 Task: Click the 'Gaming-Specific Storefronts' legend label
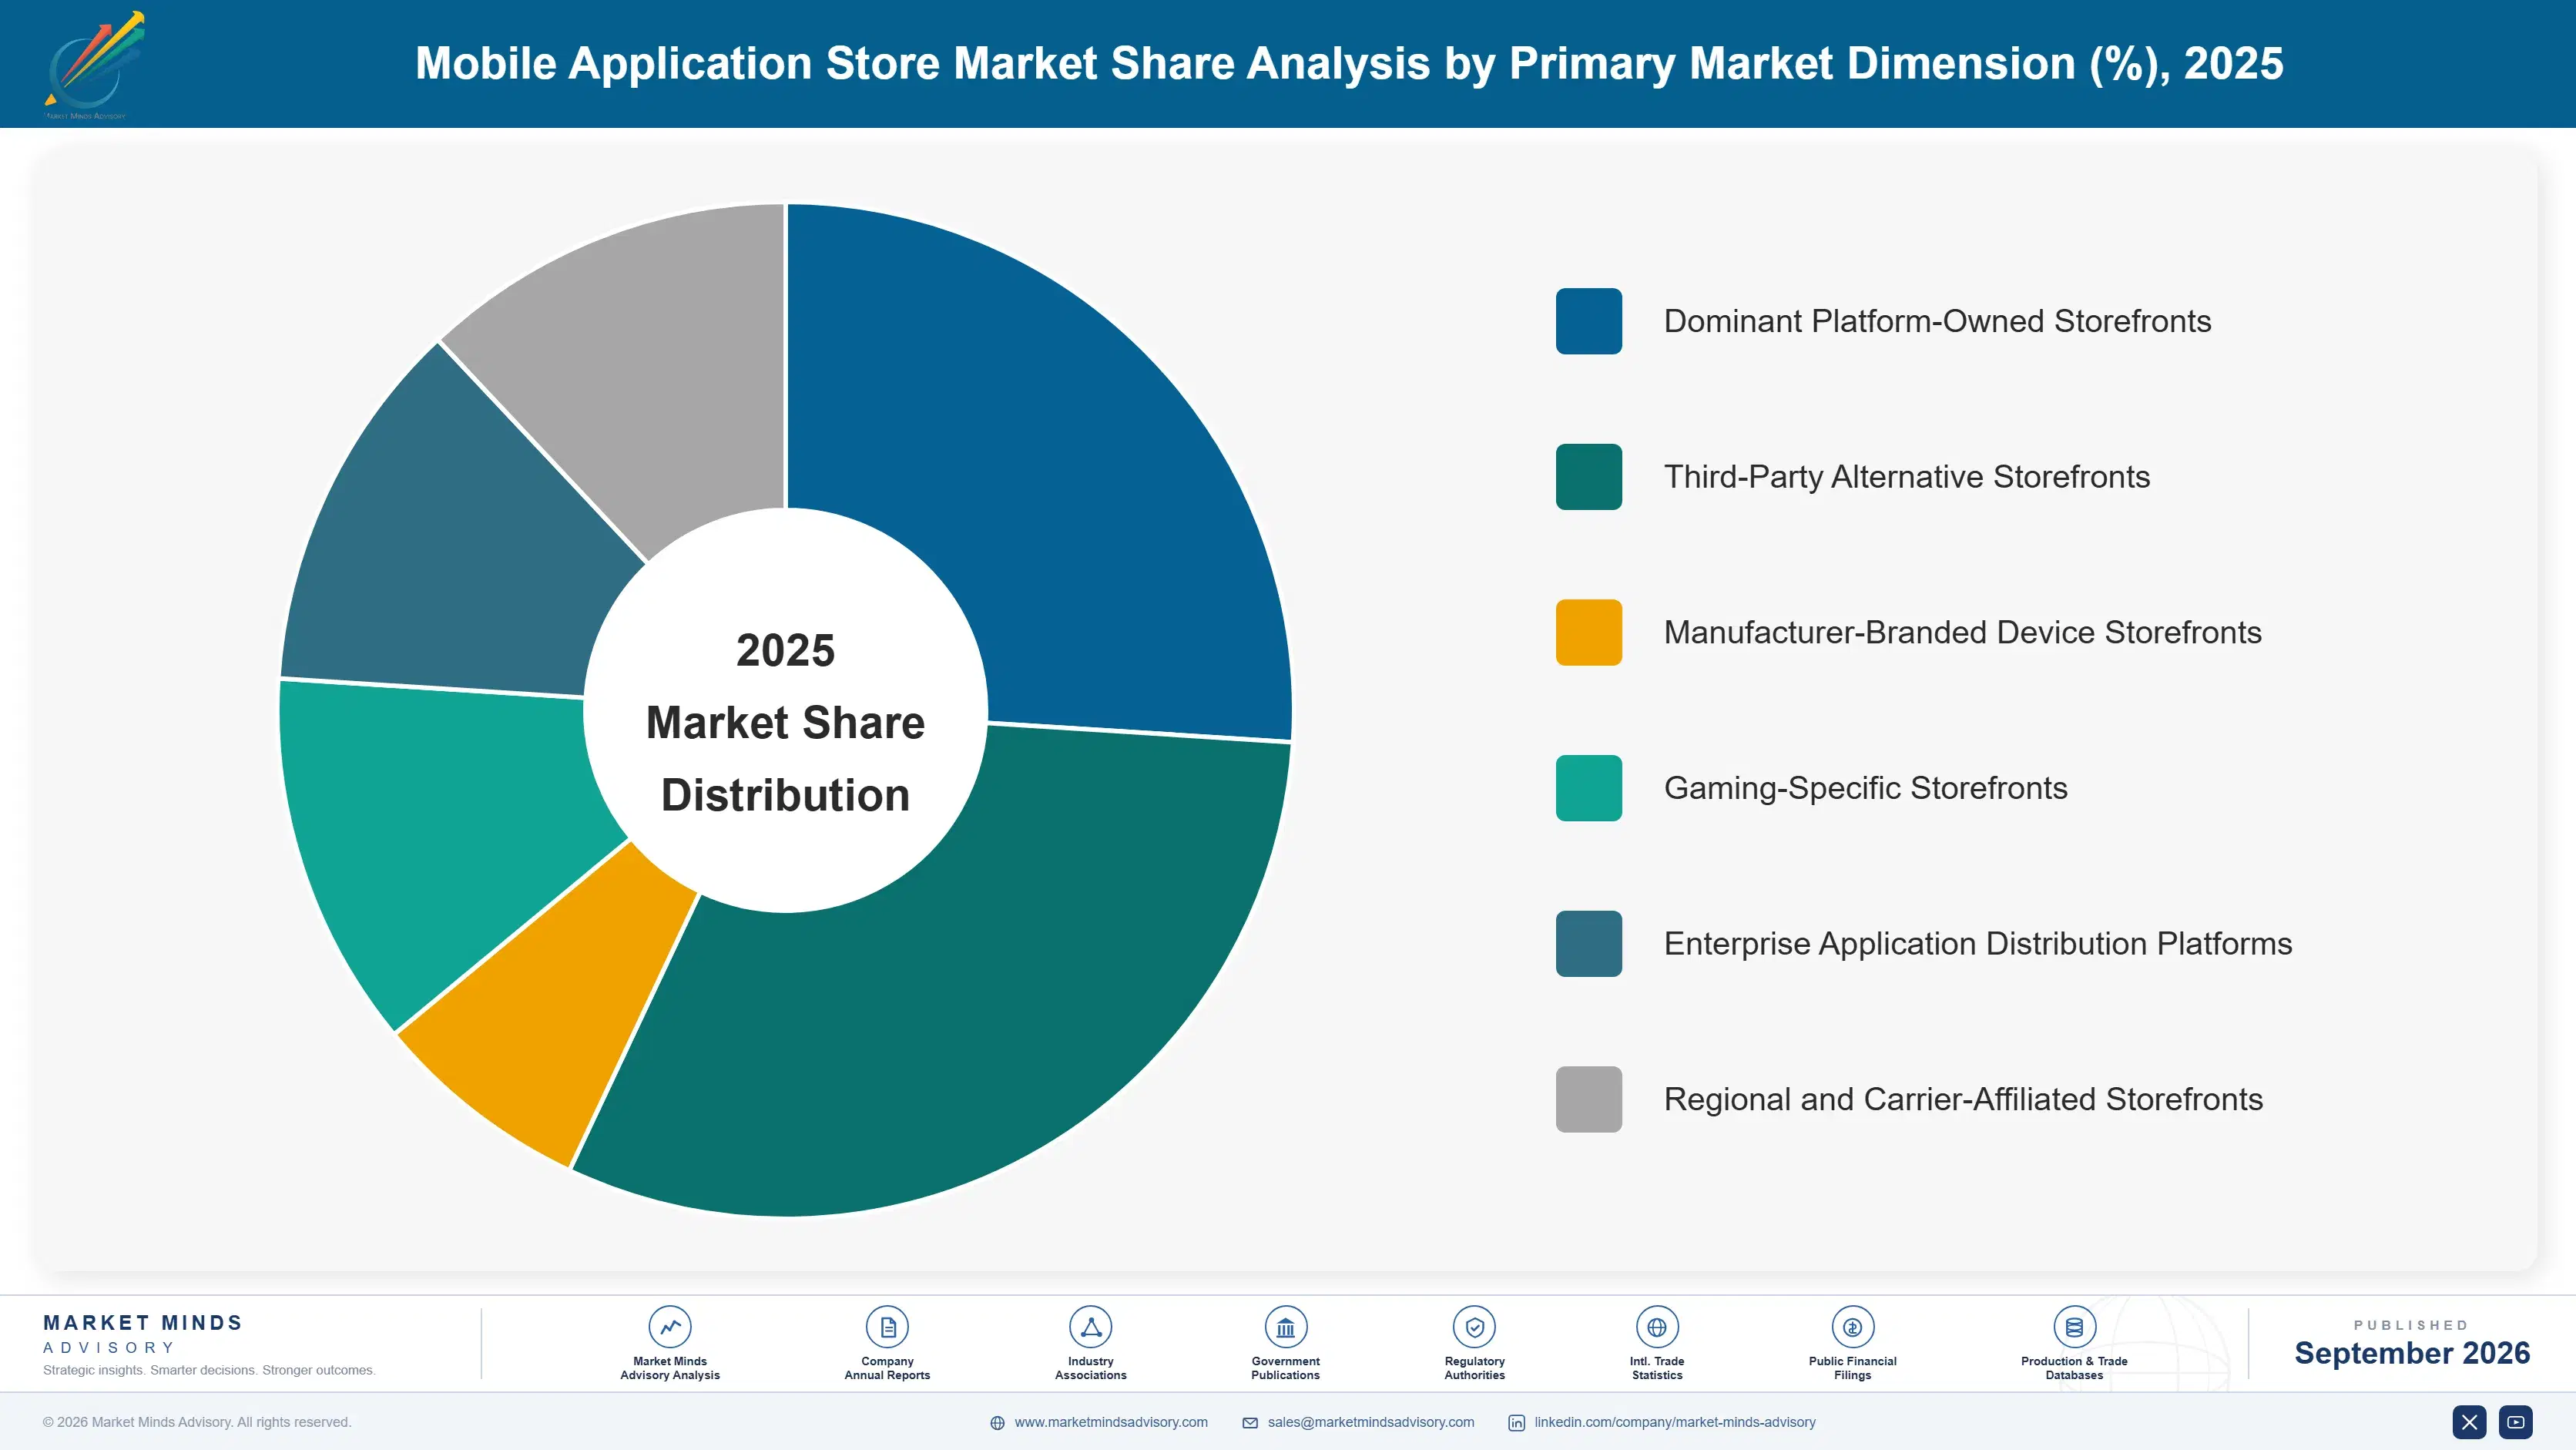(x=1865, y=788)
